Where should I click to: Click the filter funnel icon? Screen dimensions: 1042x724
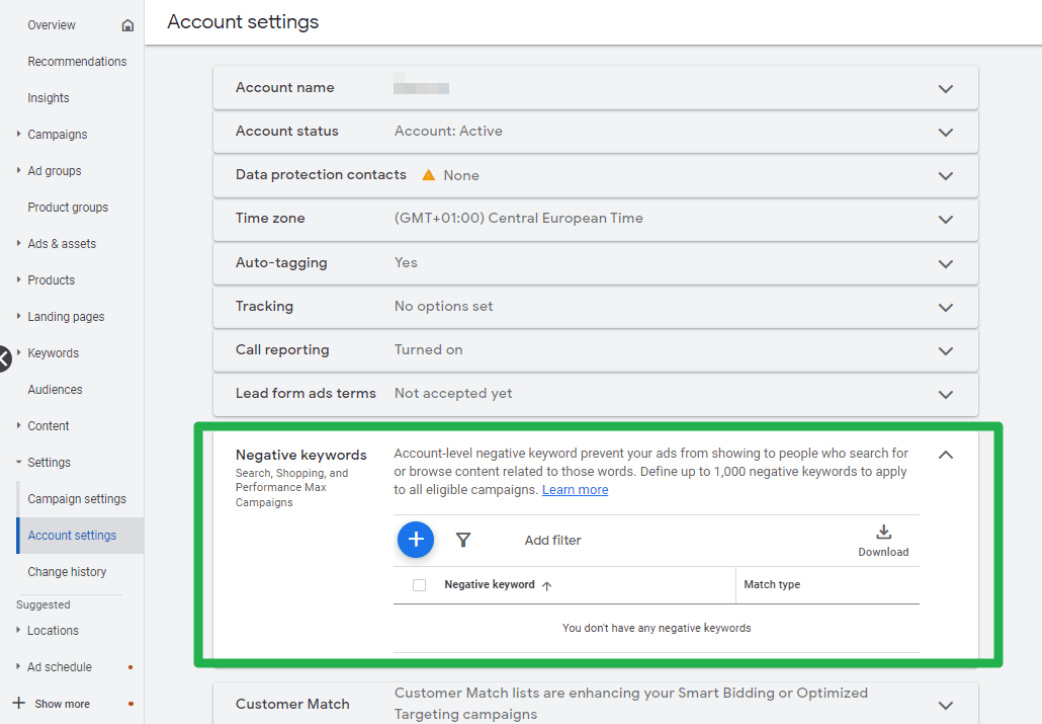point(463,540)
